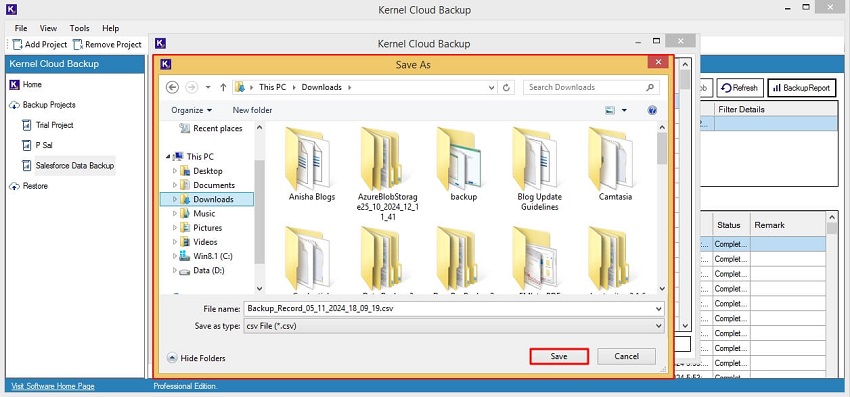
Task: Collapse the This PC tree node
Action: 168,157
